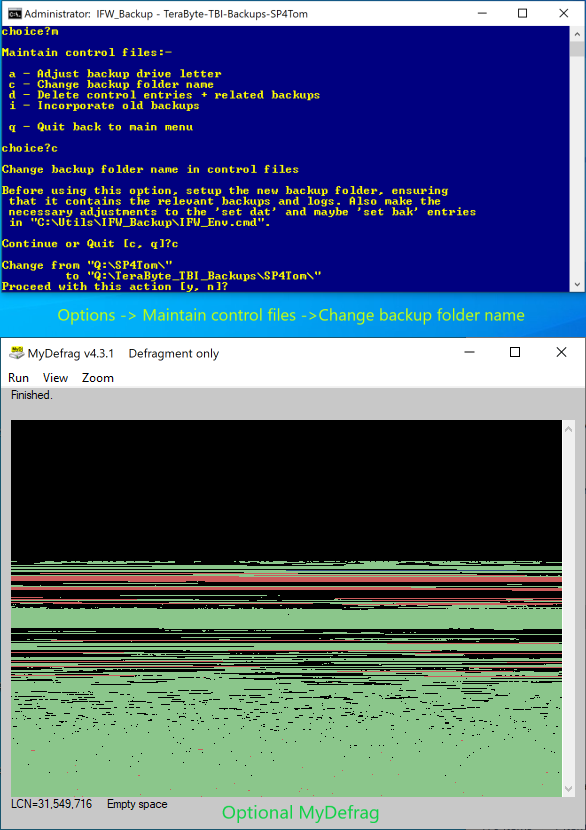Viewport: 586px width, 830px height.
Task: Minimize the MyDefrag window
Action: [x=469, y=353]
